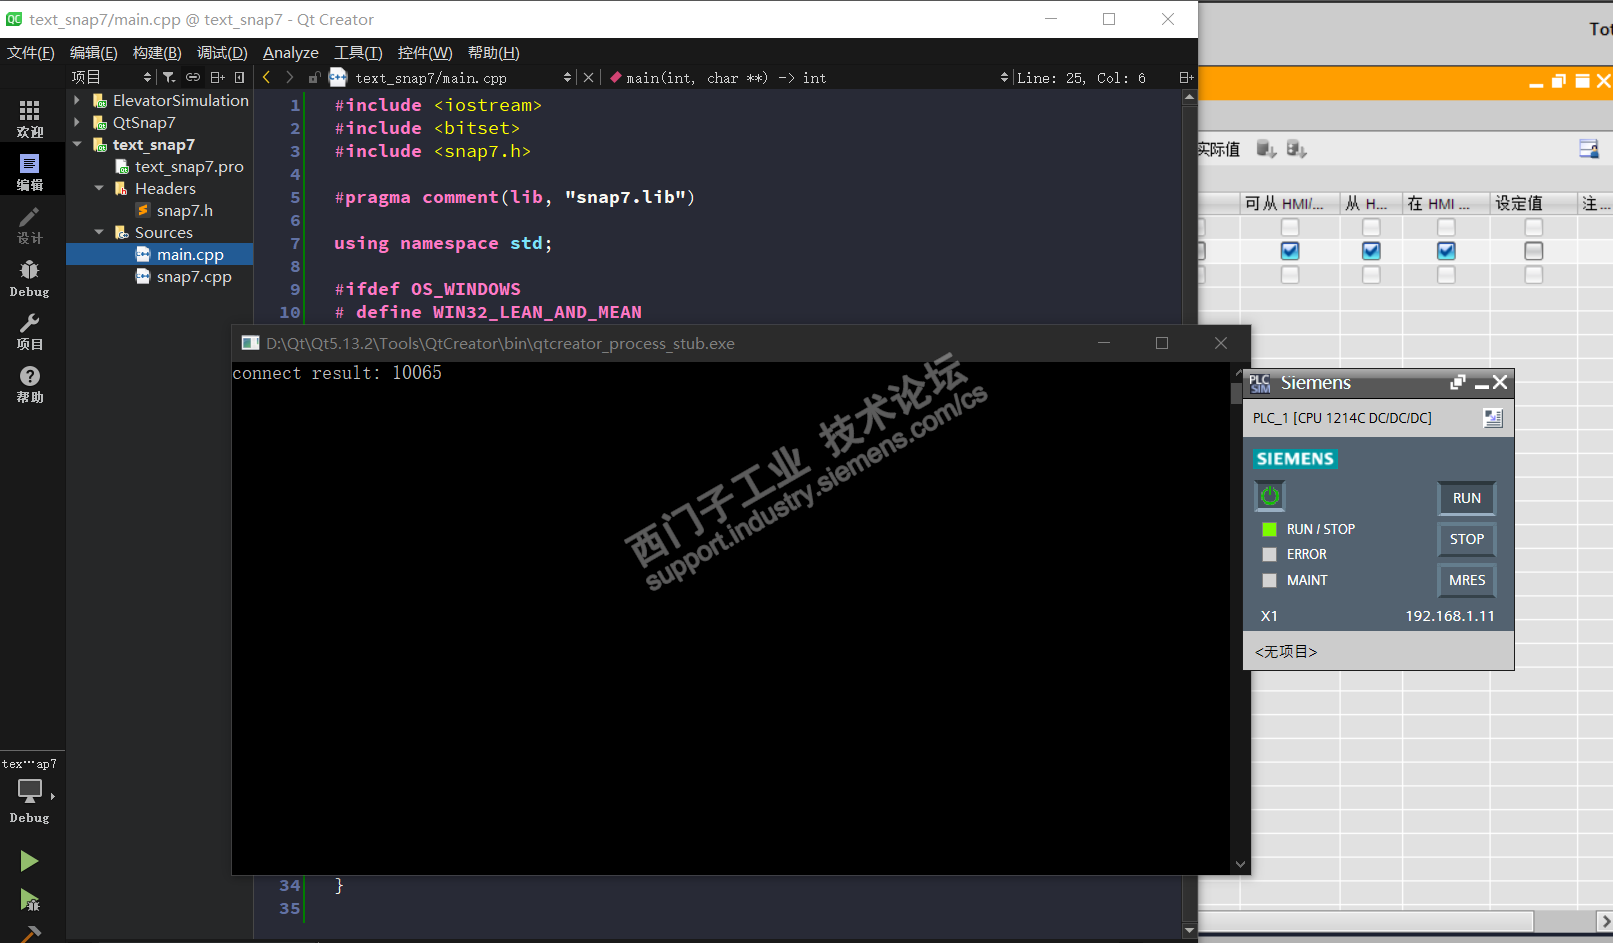Viewport: 1613px width, 943px height.
Task: Go back with the left arrow in editor toolbar
Action: point(267,77)
